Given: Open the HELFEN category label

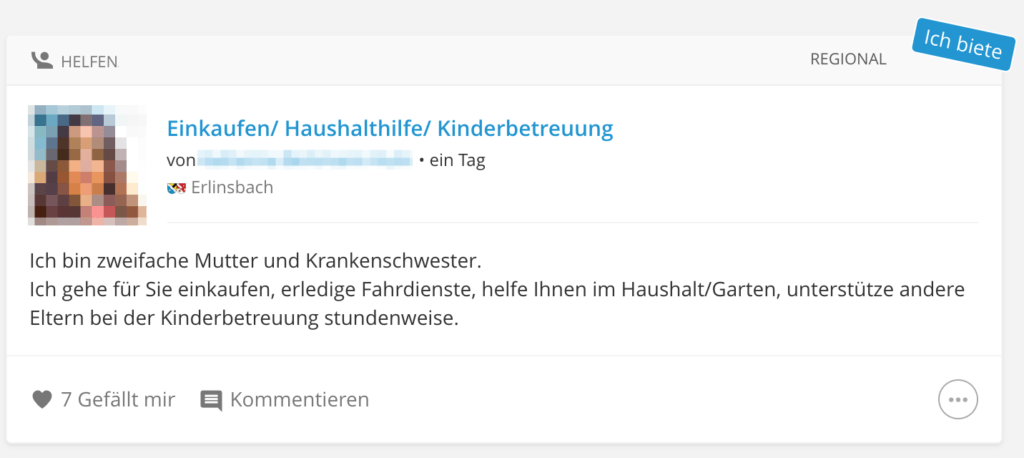Looking at the screenshot, I should coord(89,62).
